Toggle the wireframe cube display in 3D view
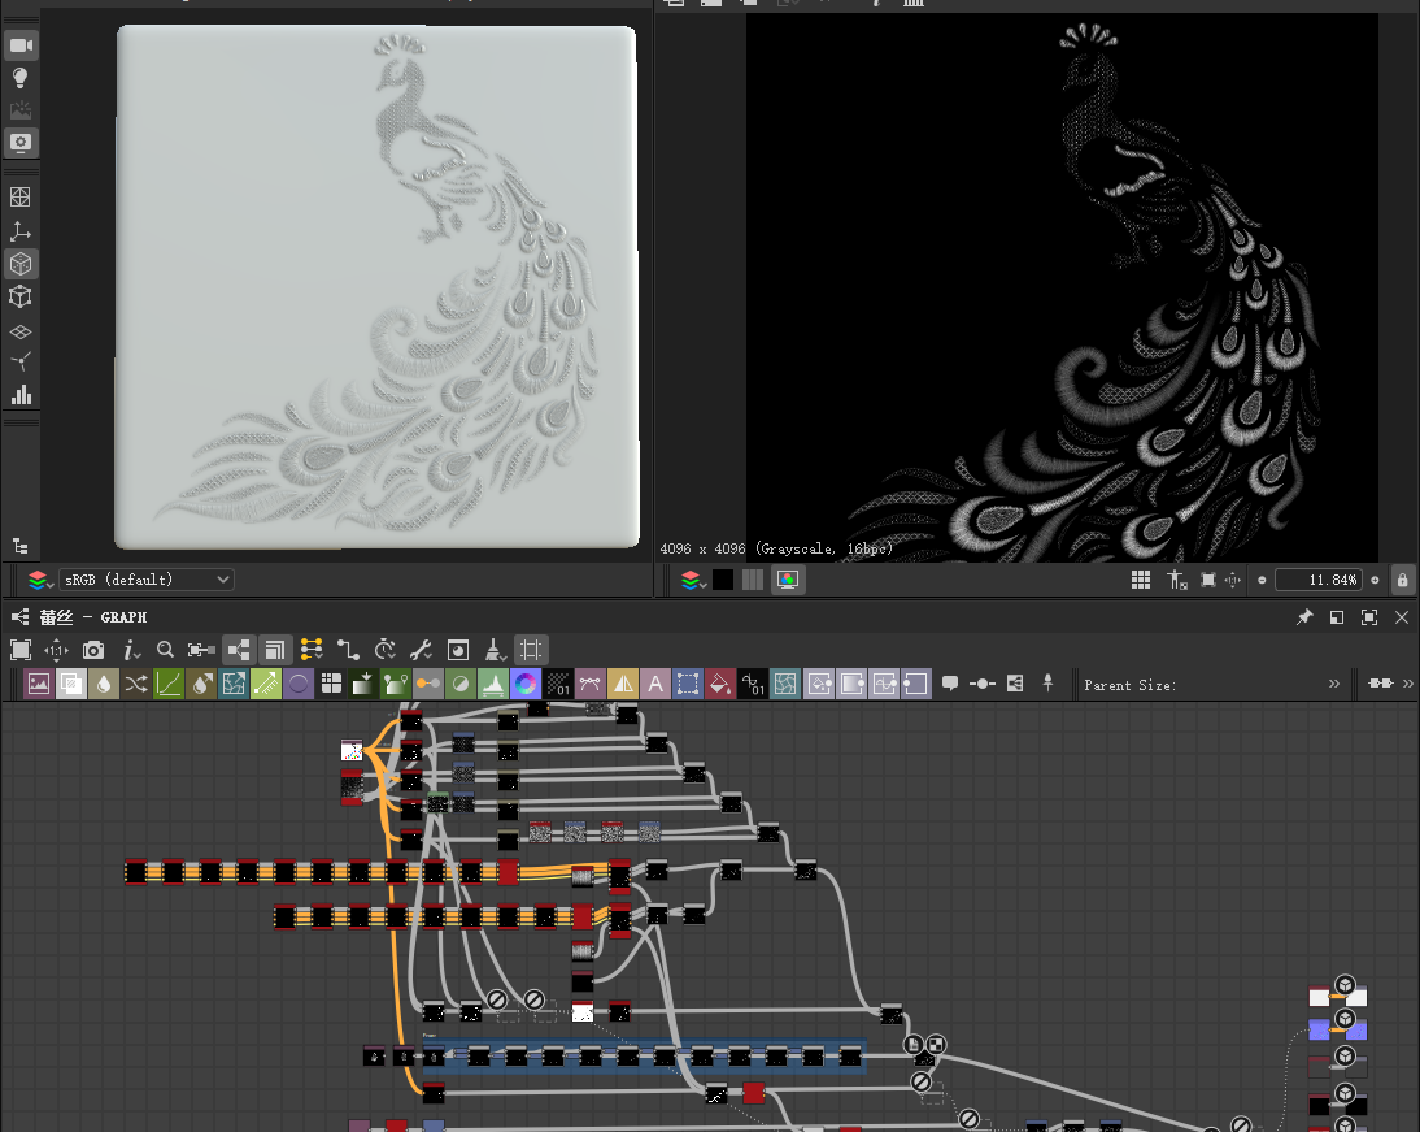Image resolution: width=1421 pixels, height=1132 pixels. [x=20, y=297]
